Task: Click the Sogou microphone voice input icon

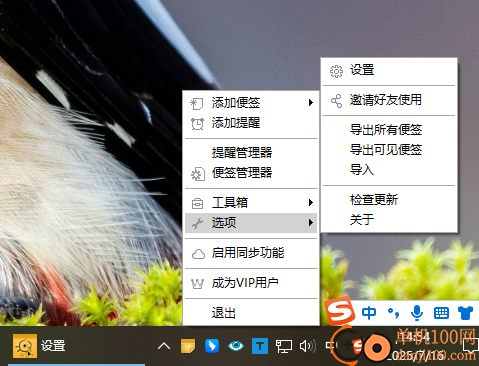Action: coord(417,313)
